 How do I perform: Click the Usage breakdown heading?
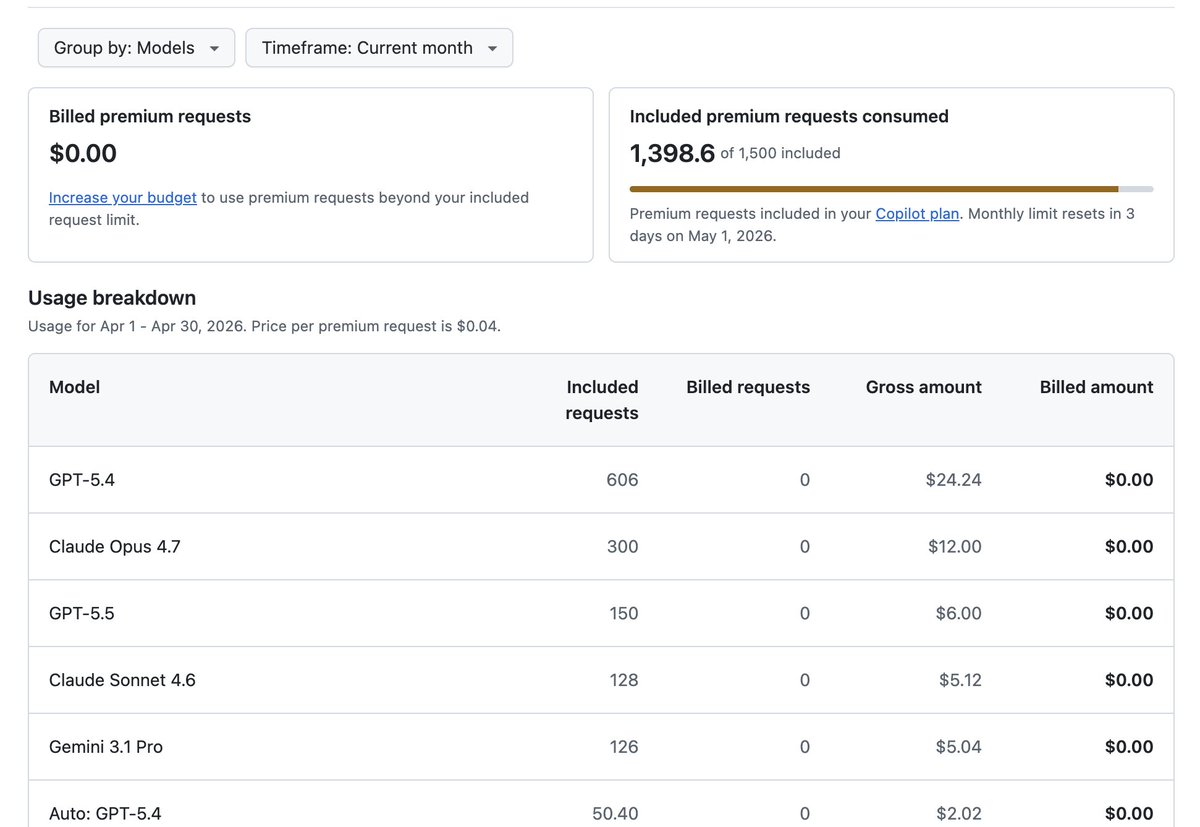click(x=112, y=298)
